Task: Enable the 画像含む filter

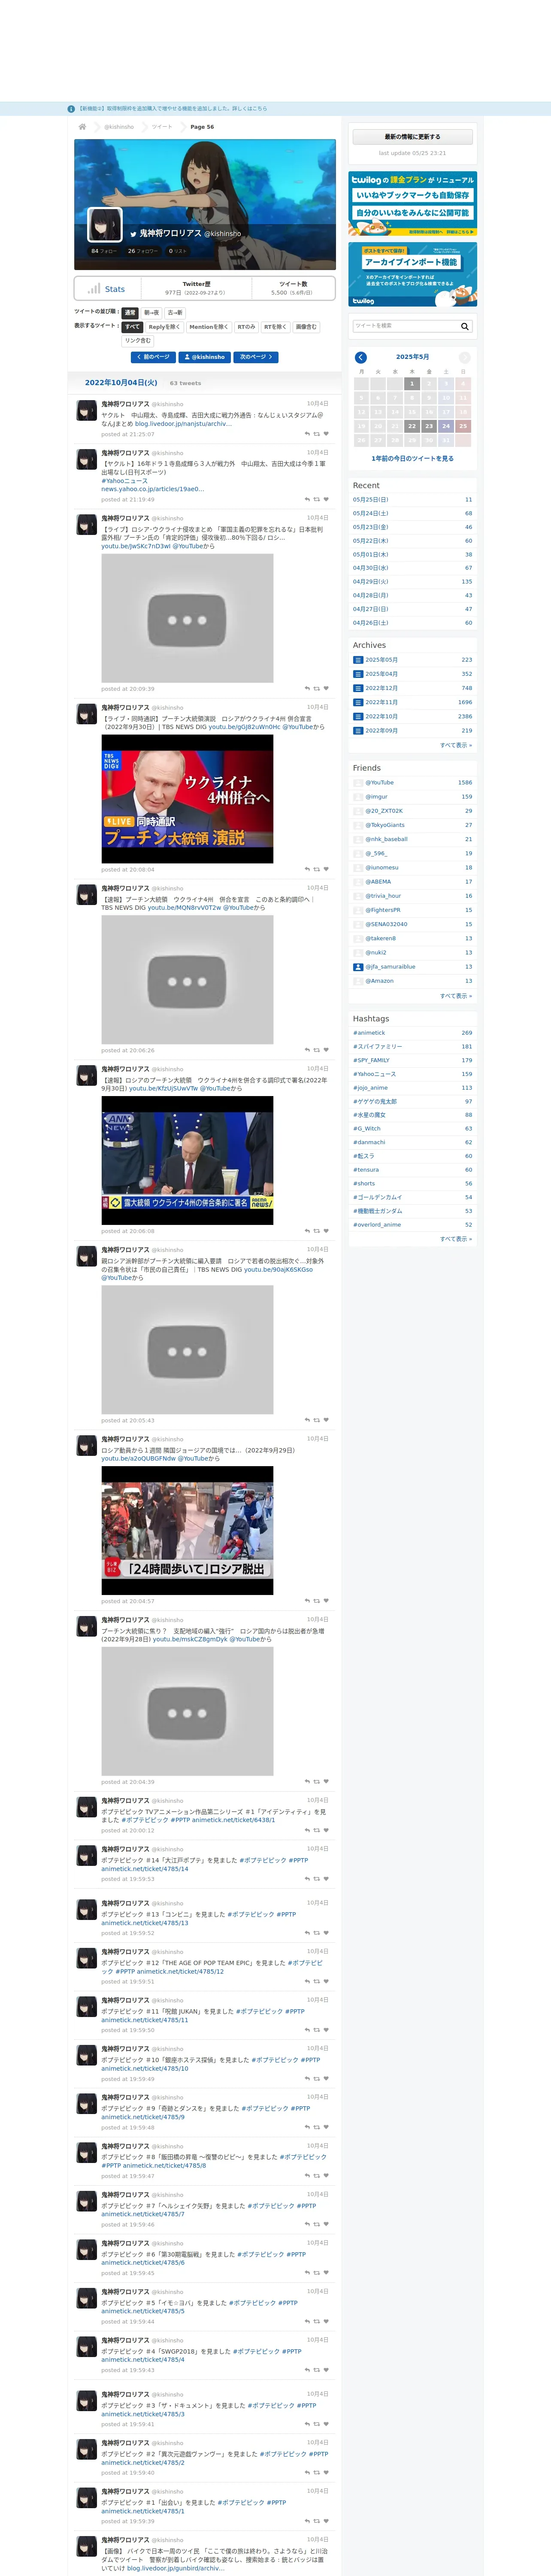Action: point(306,327)
